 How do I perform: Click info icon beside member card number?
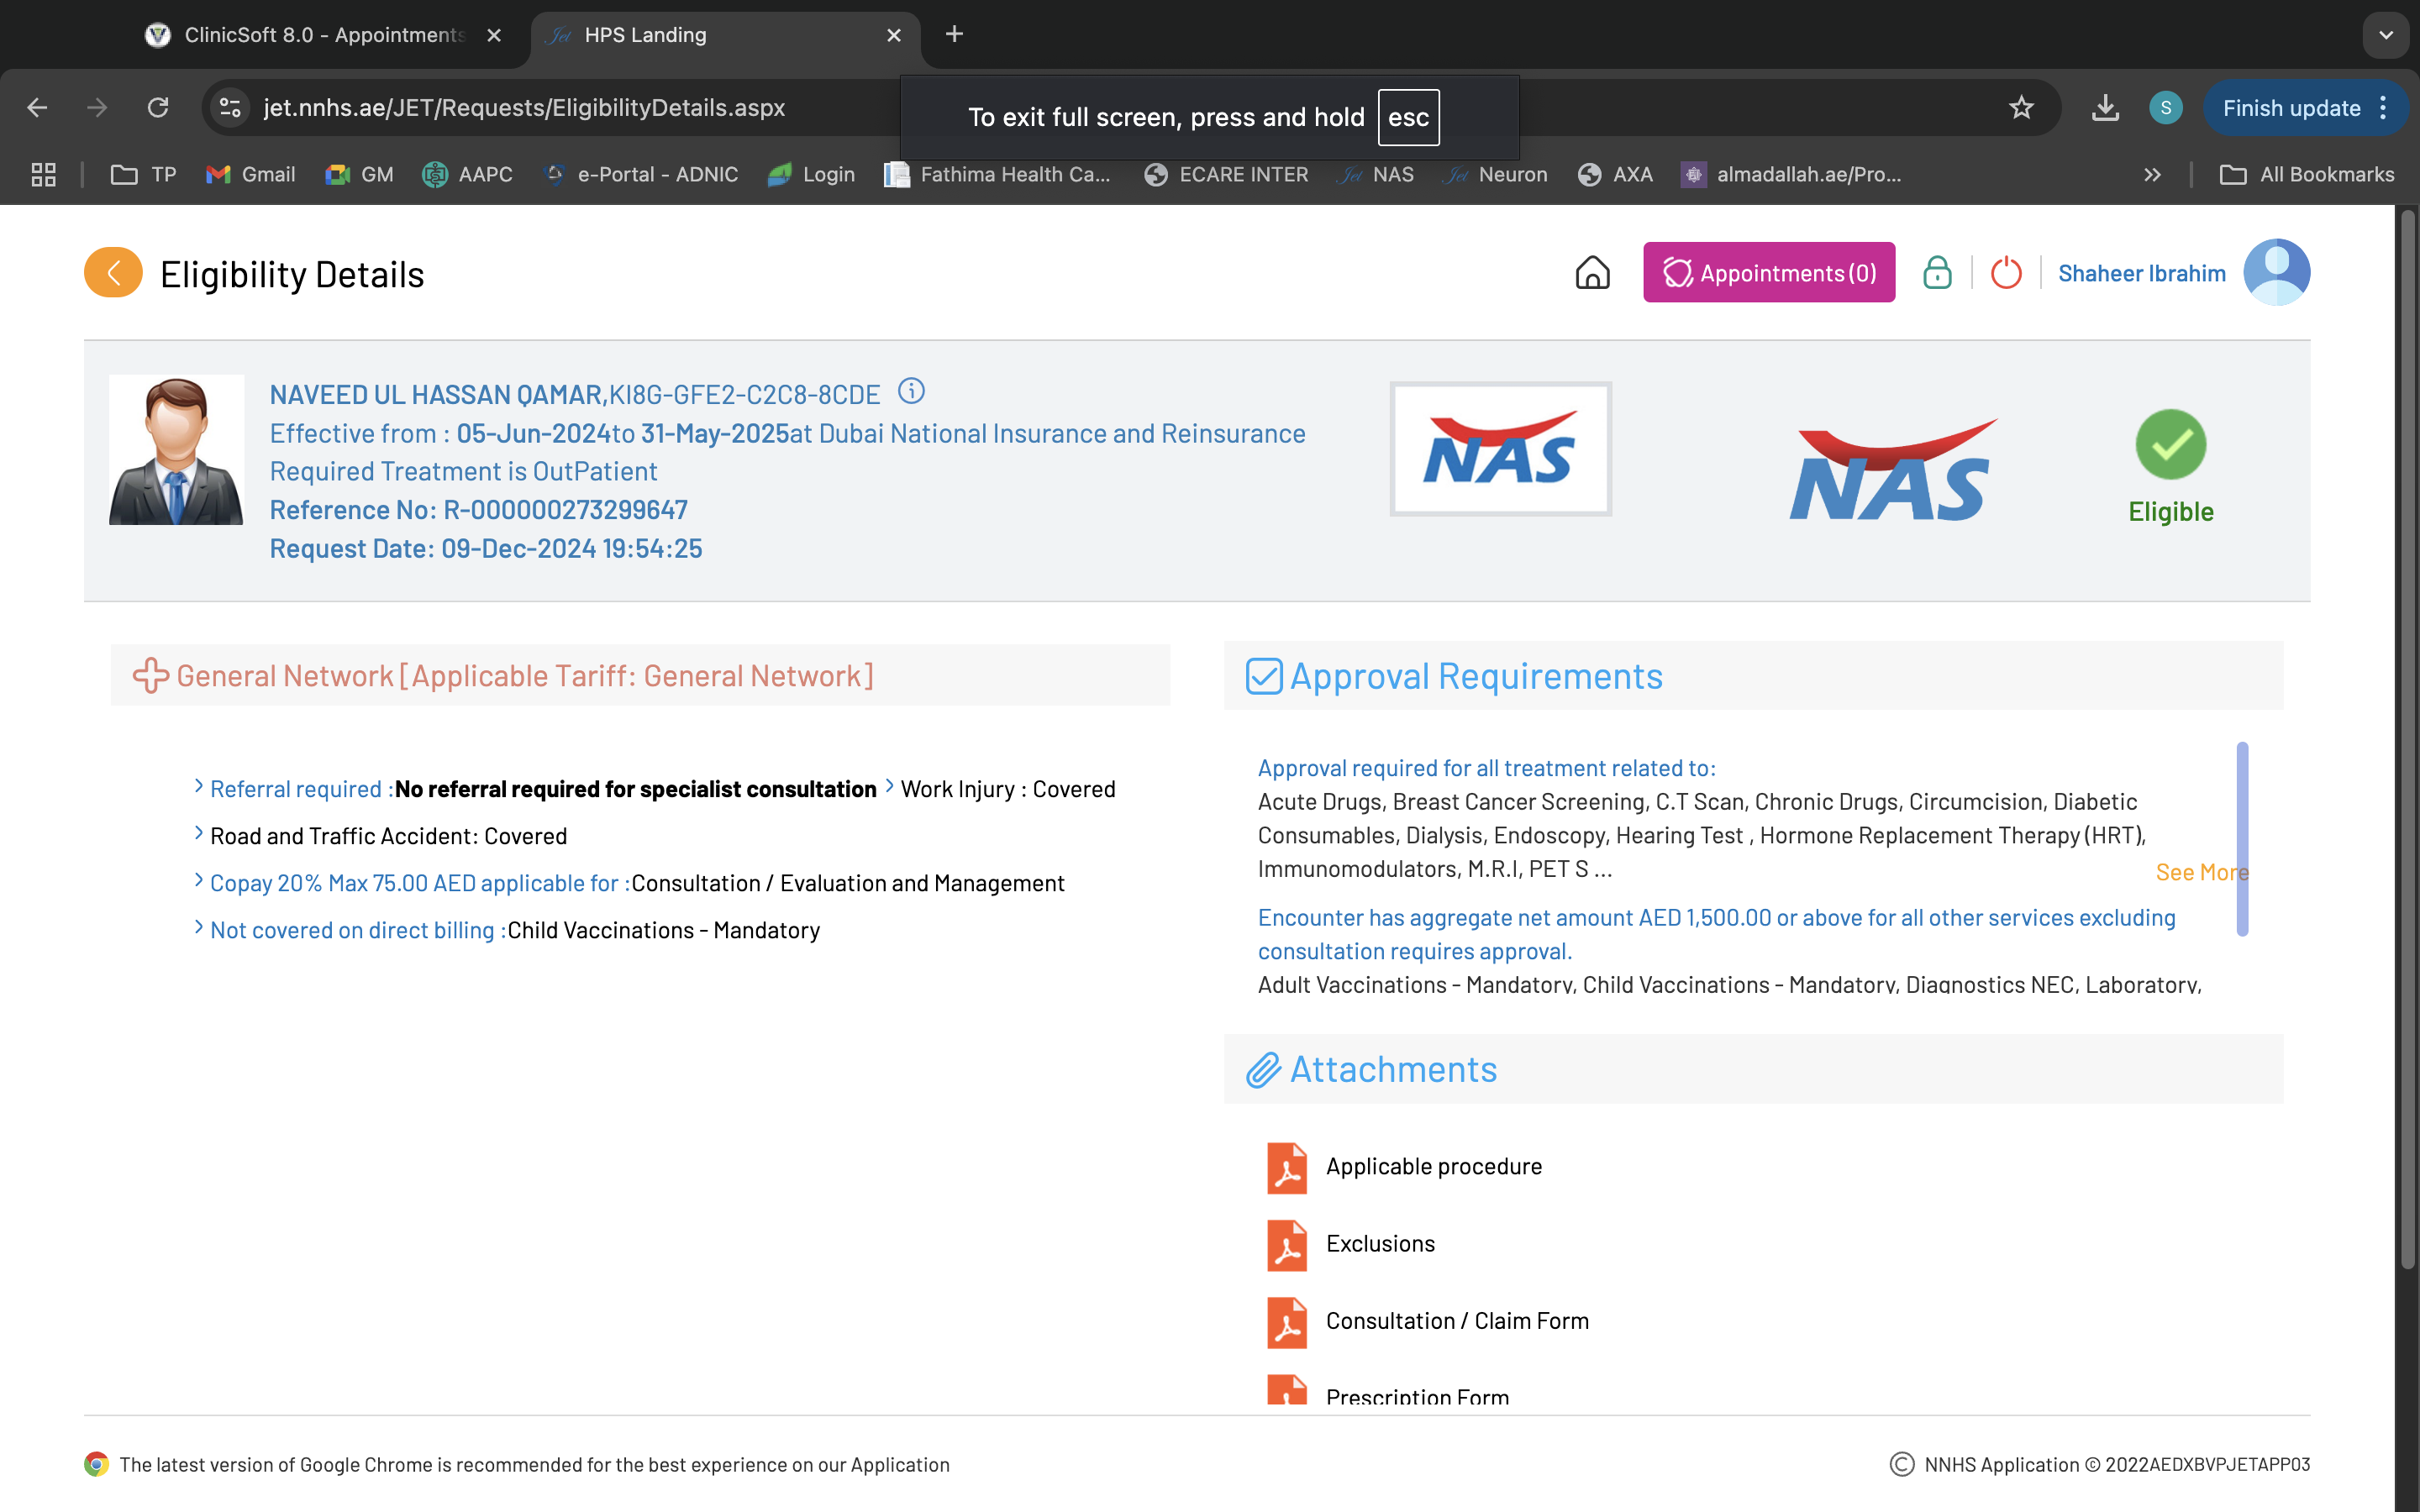click(x=911, y=391)
